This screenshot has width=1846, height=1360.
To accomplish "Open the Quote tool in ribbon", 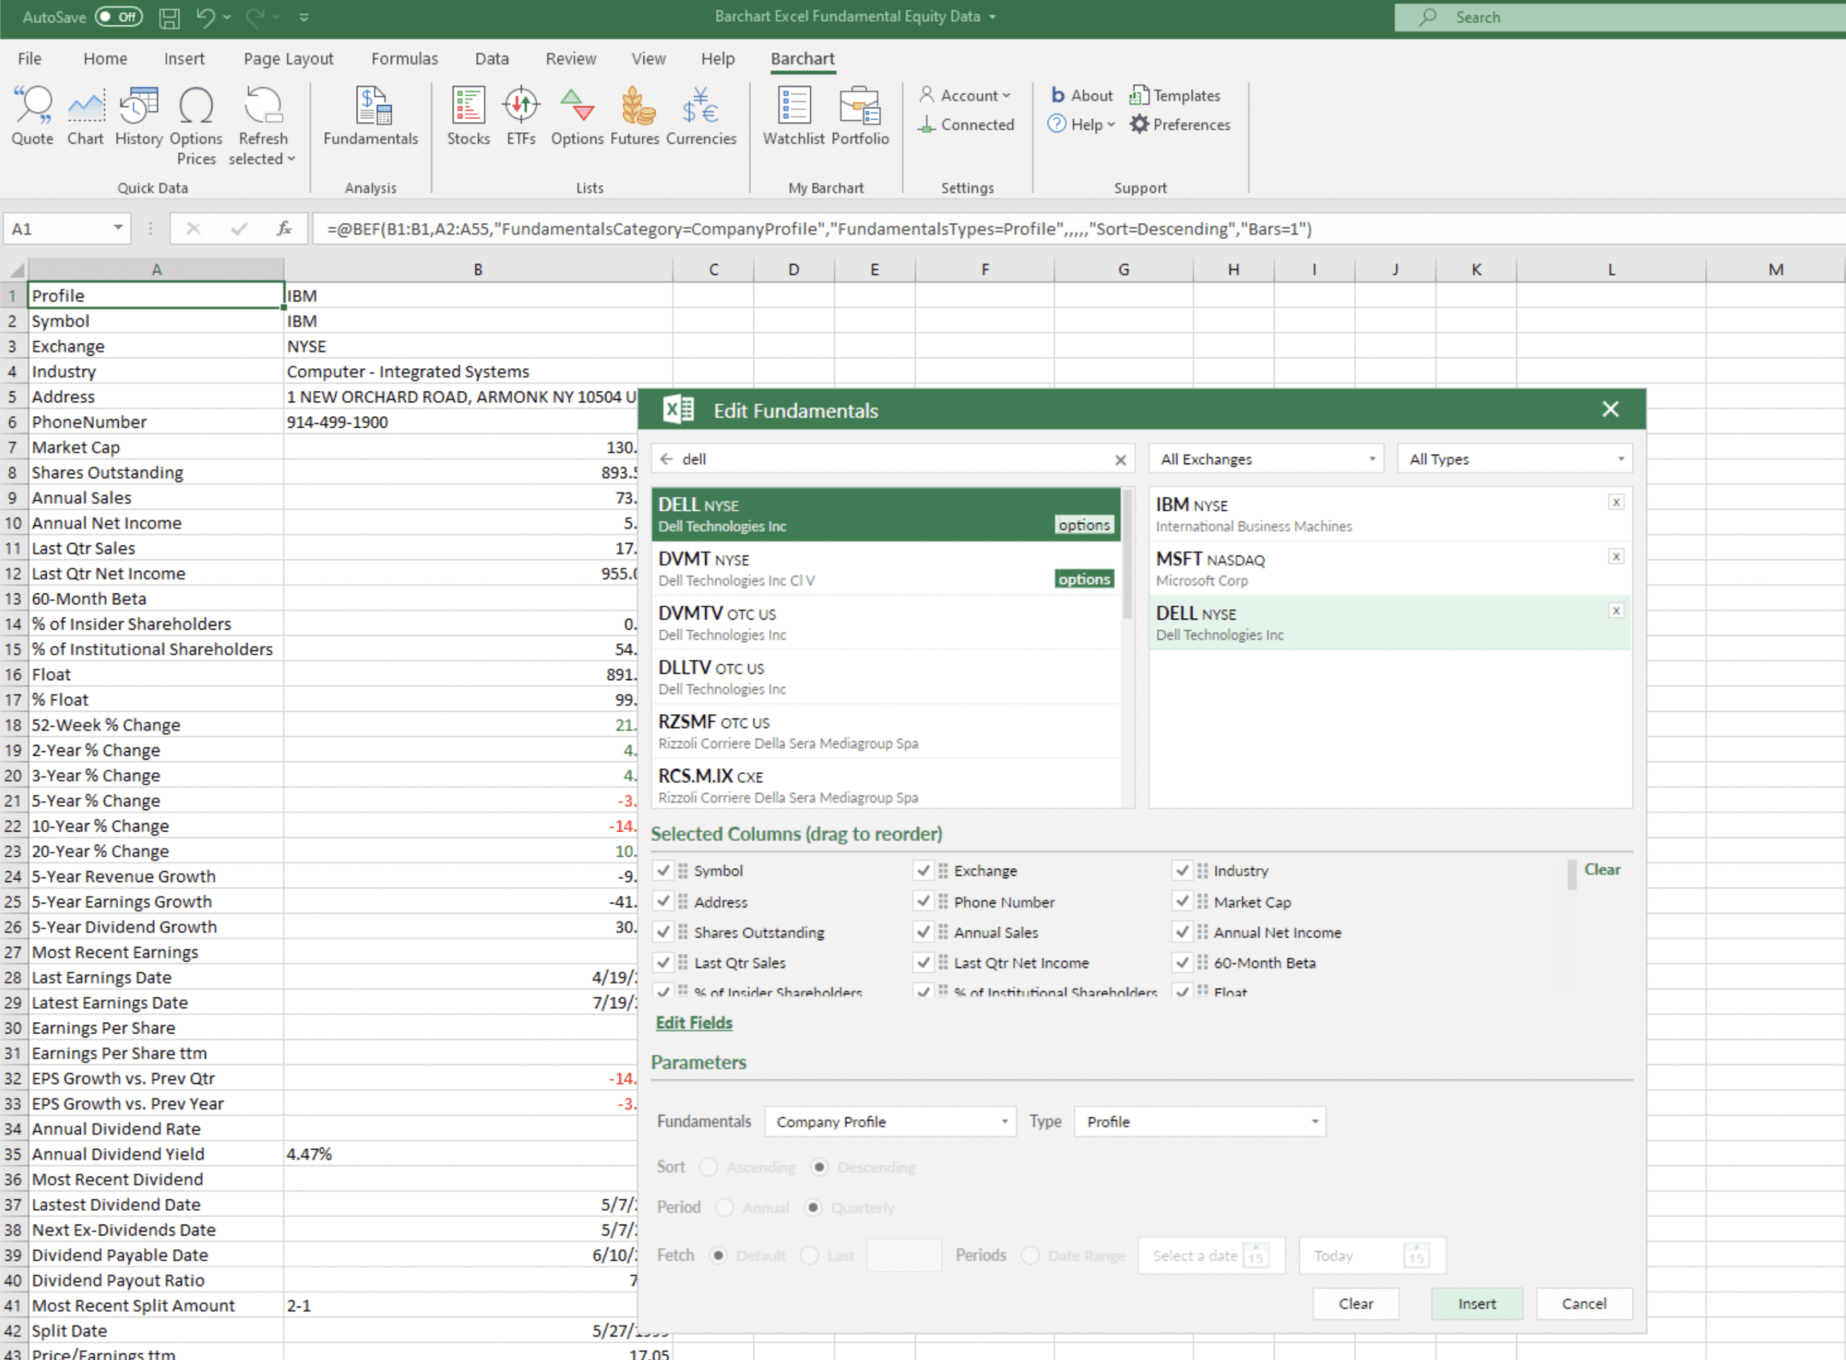I will 32,116.
